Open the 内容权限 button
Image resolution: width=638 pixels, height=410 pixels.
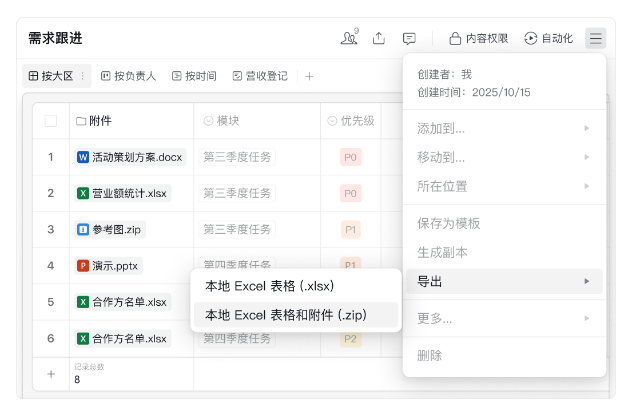tap(479, 38)
